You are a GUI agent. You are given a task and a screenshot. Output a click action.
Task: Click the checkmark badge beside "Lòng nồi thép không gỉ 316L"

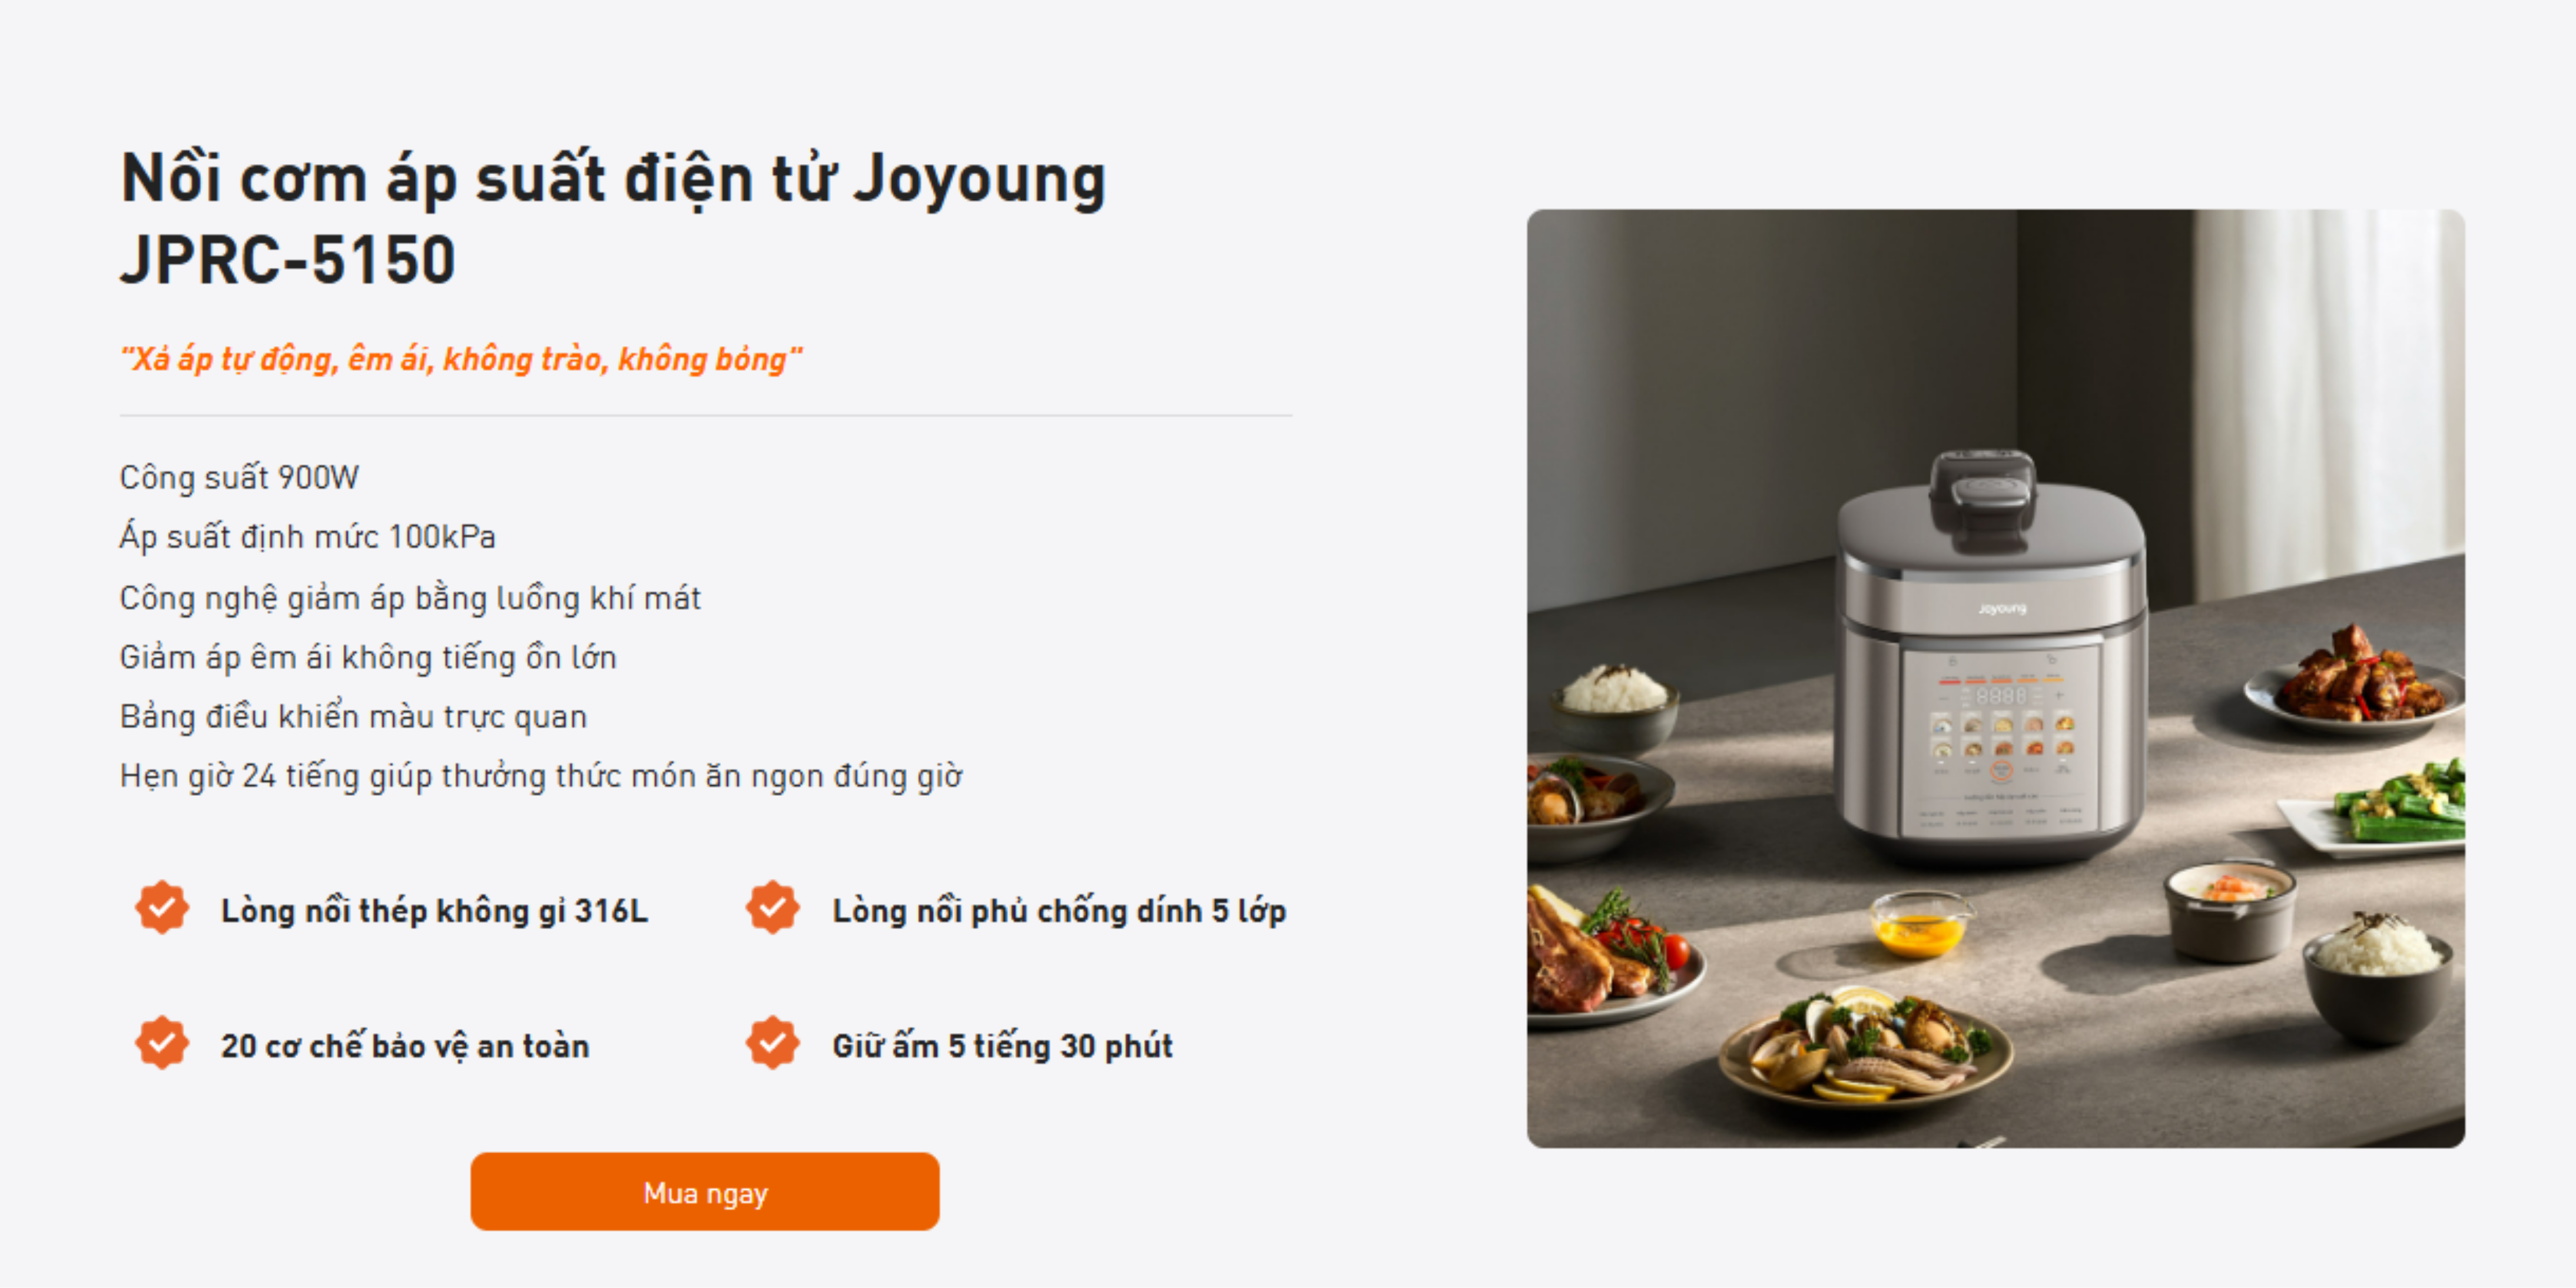(x=162, y=908)
